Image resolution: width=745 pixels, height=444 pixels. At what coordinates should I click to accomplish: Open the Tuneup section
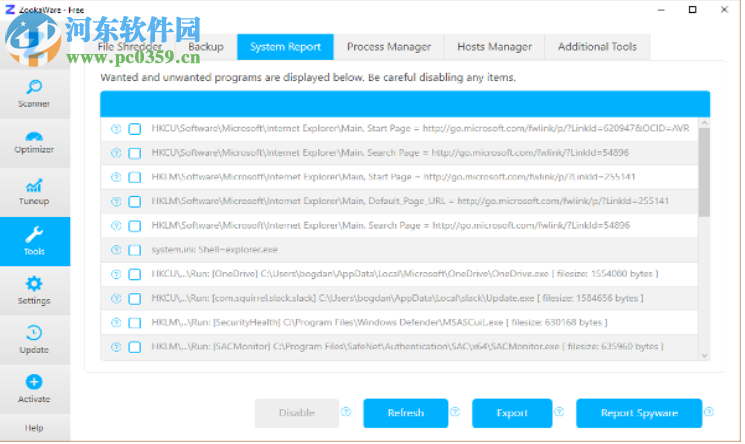click(34, 193)
